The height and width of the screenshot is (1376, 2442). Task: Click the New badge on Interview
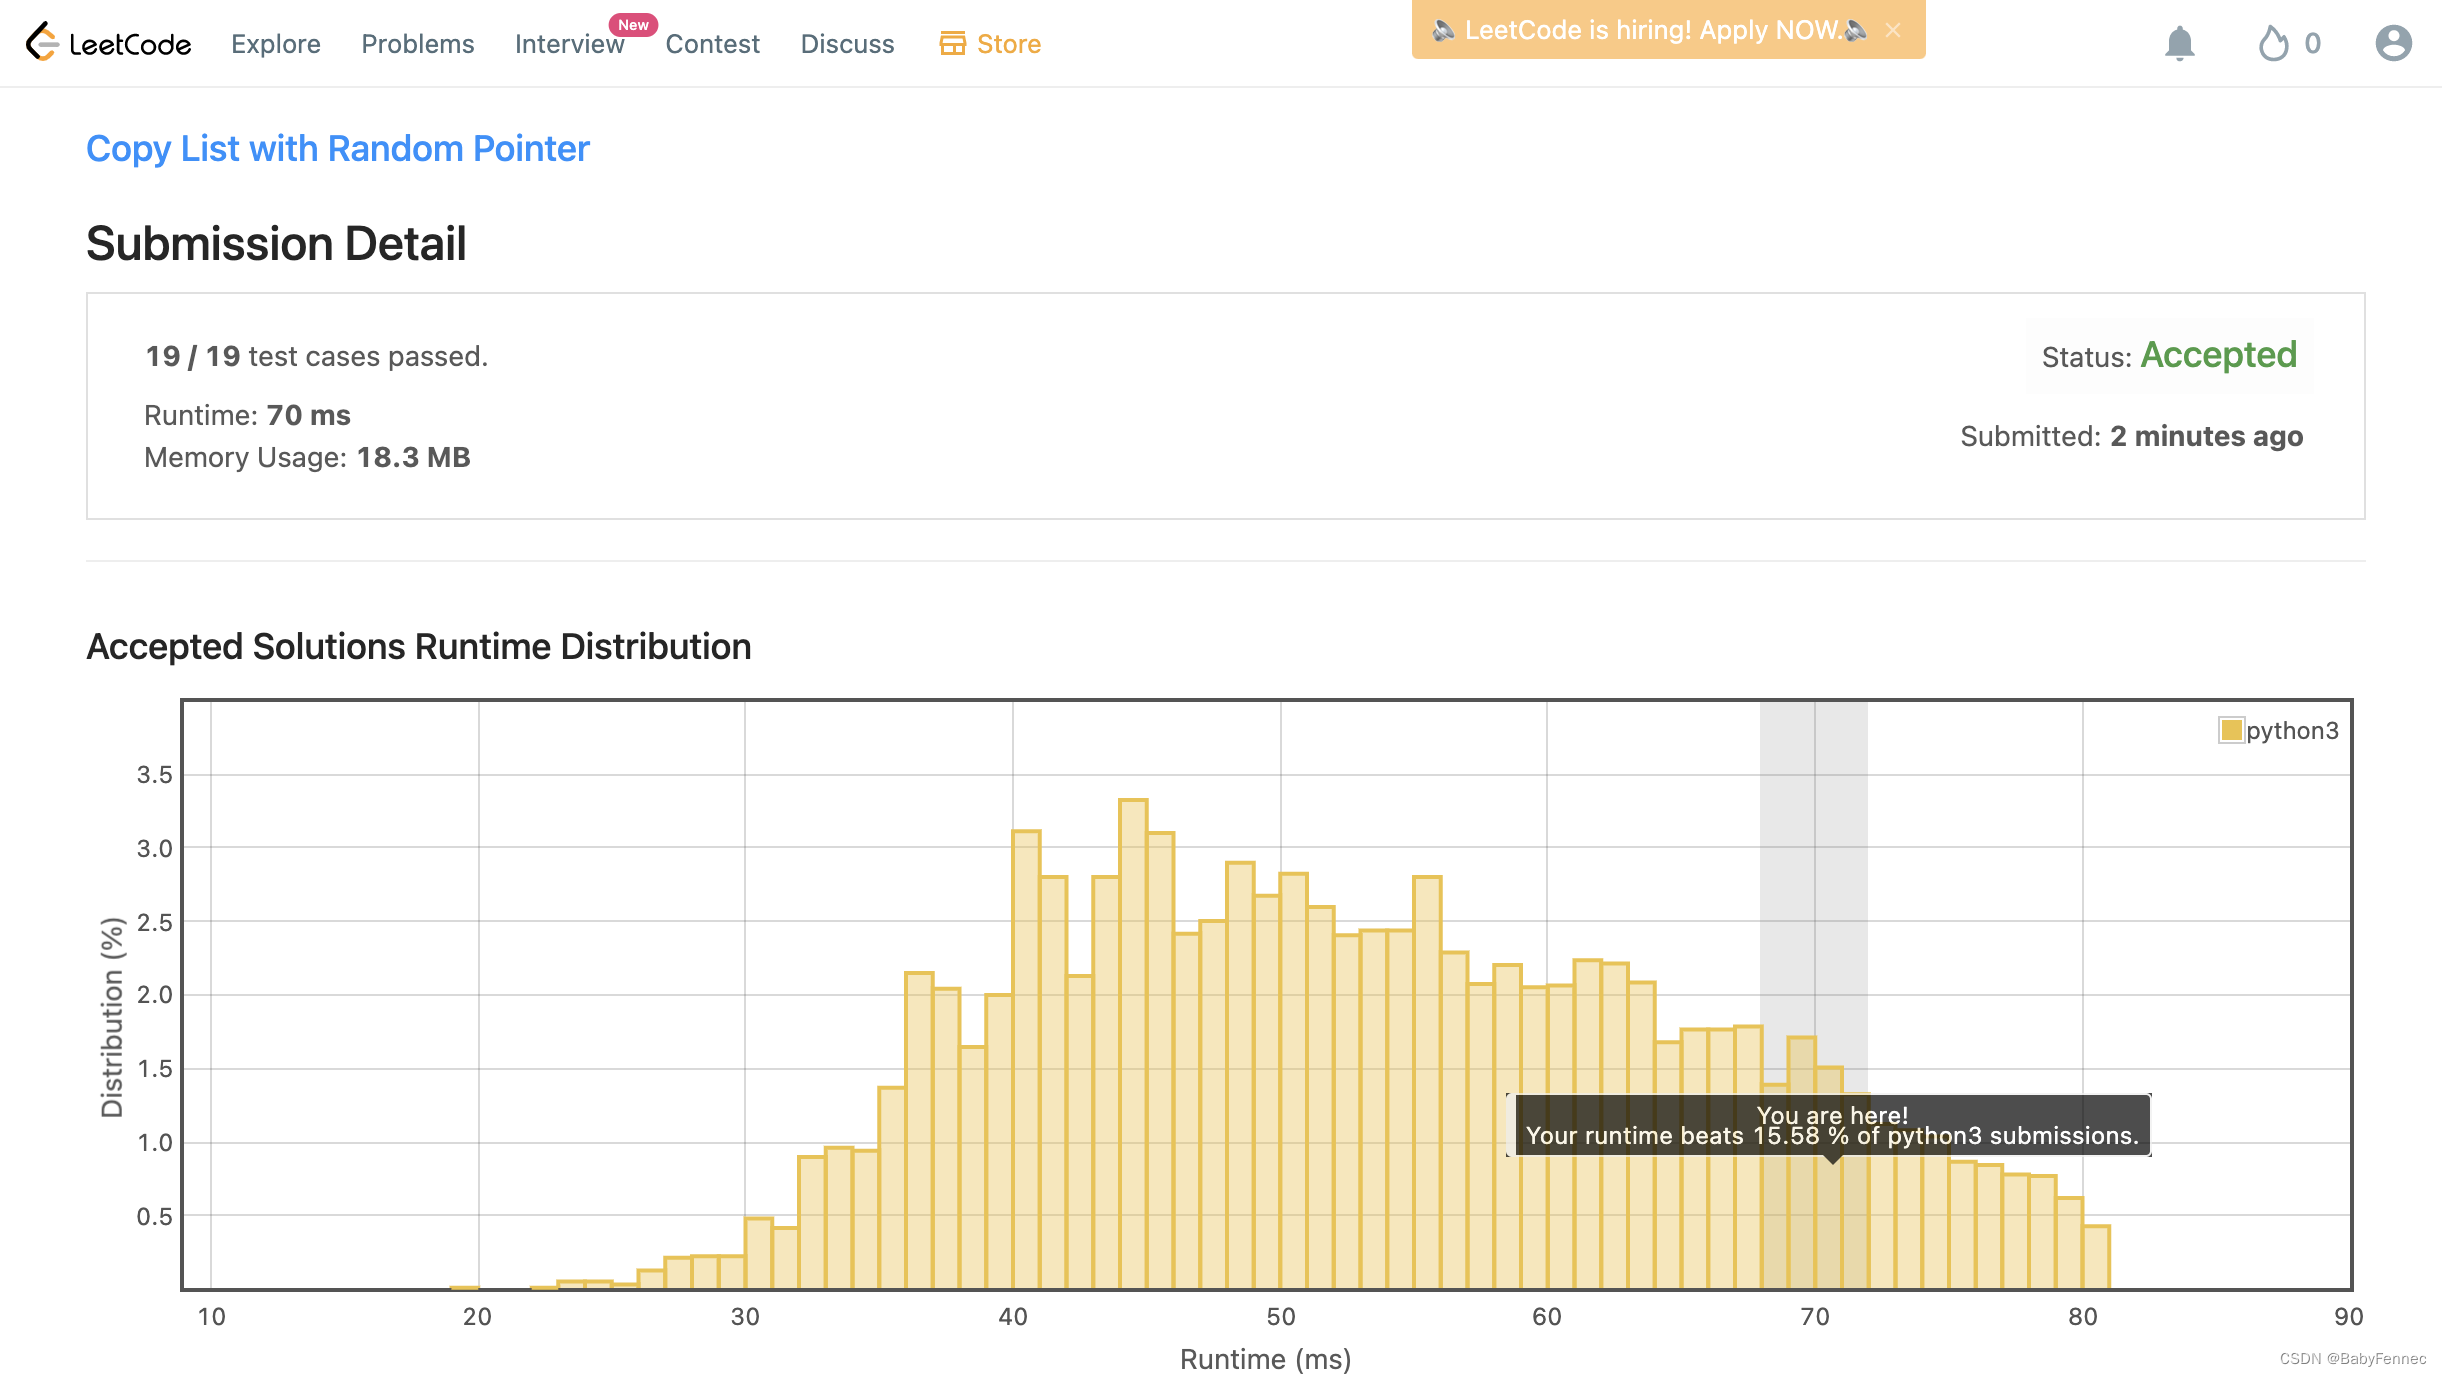[x=633, y=24]
